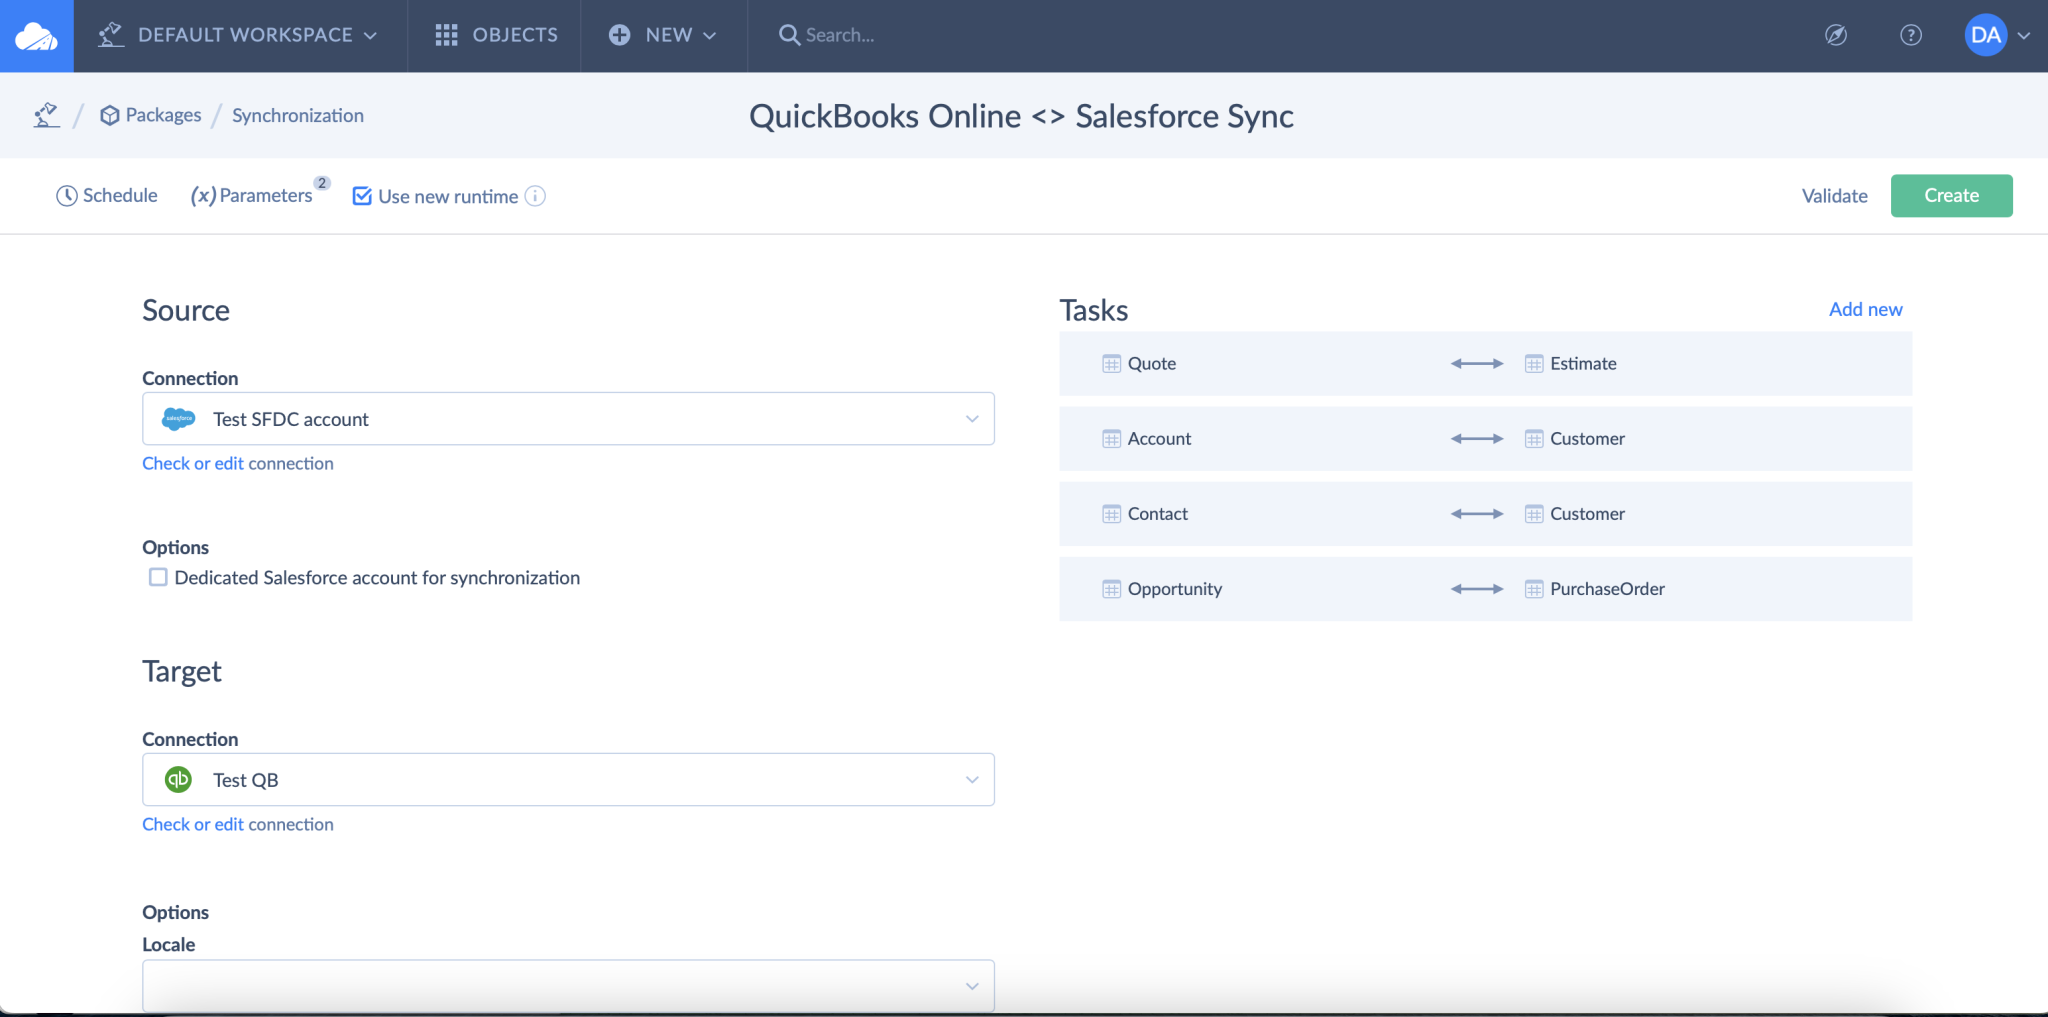
Task: Click the Schedule clock icon
Action: pos(67,196)
